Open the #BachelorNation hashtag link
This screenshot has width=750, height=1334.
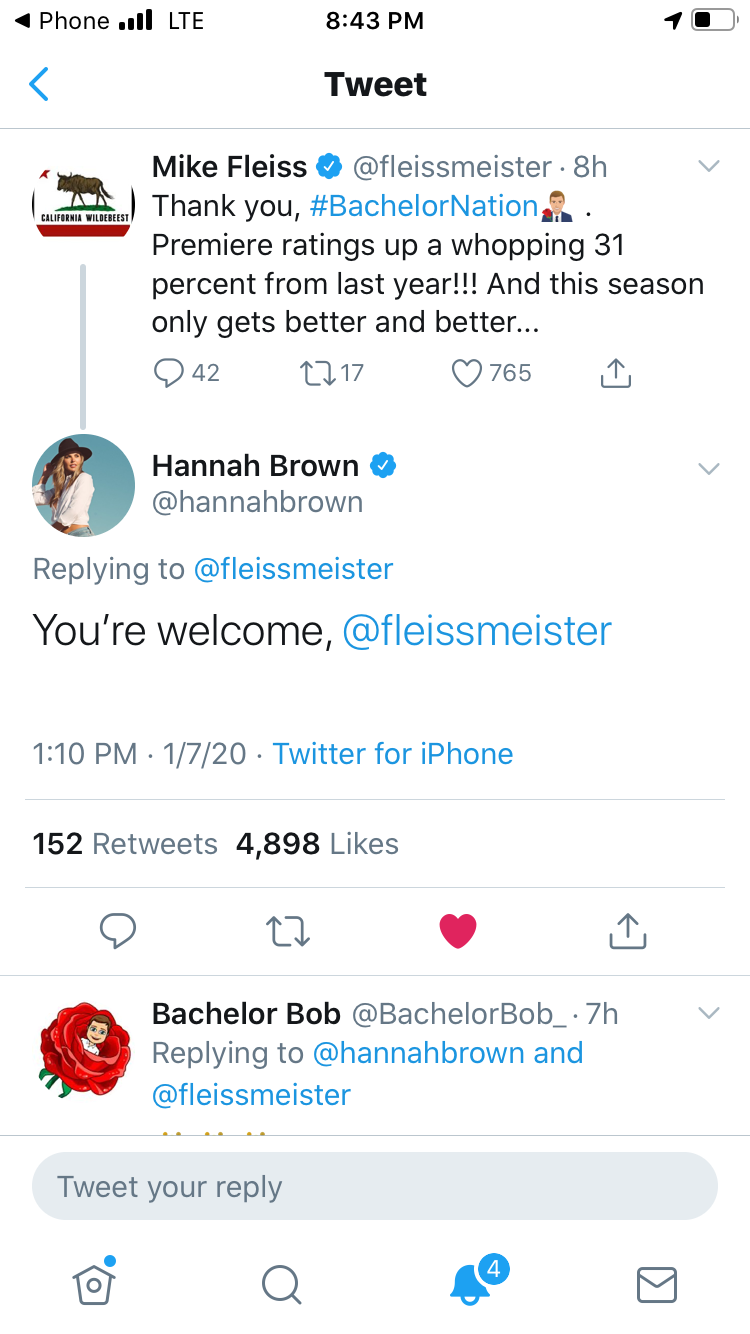point(424,206)
